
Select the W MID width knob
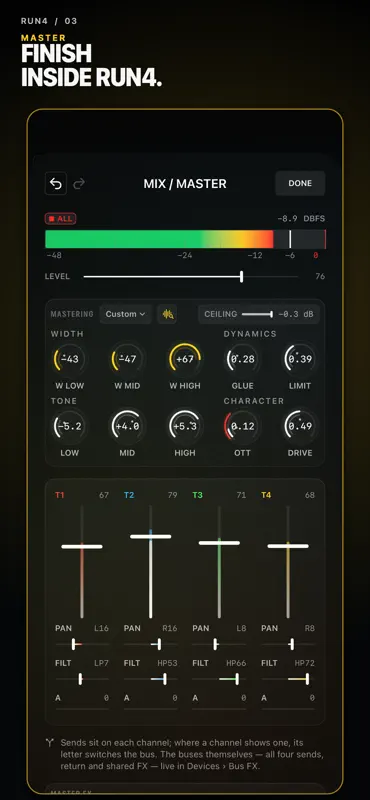point(127,359)
